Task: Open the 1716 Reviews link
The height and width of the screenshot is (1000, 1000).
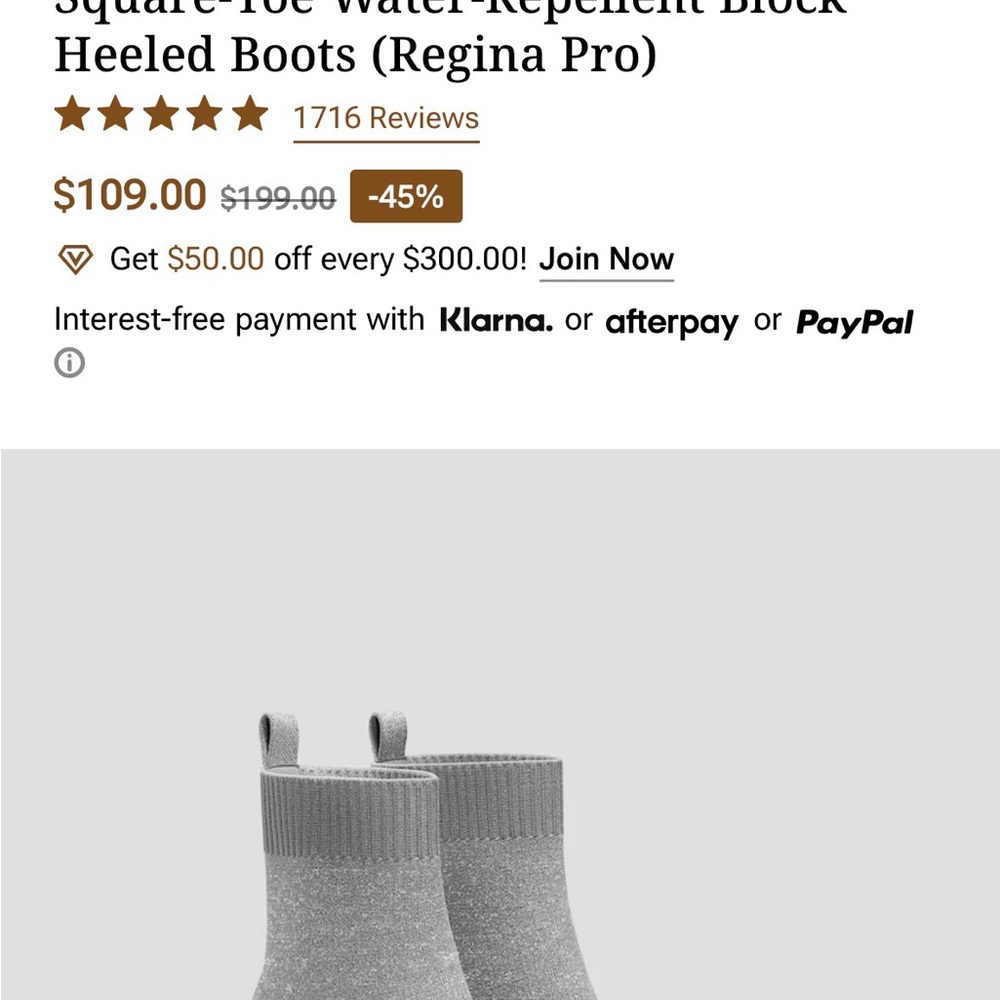Action: (x=385, y=119)
